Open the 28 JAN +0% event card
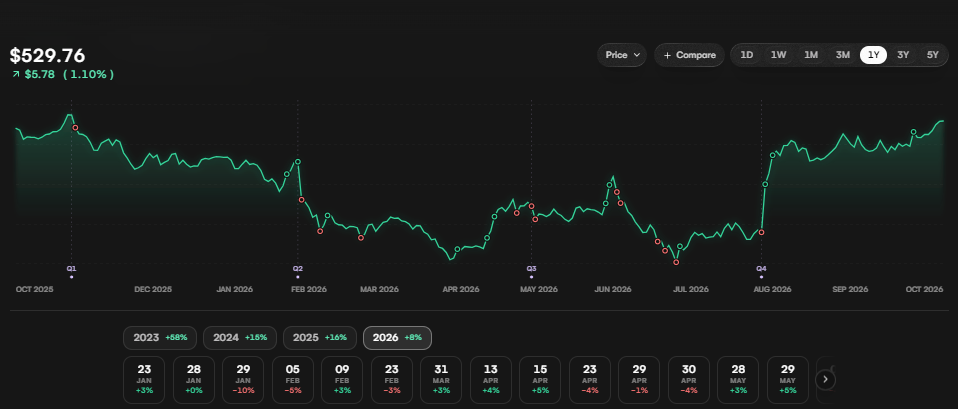 coord(194,380)
